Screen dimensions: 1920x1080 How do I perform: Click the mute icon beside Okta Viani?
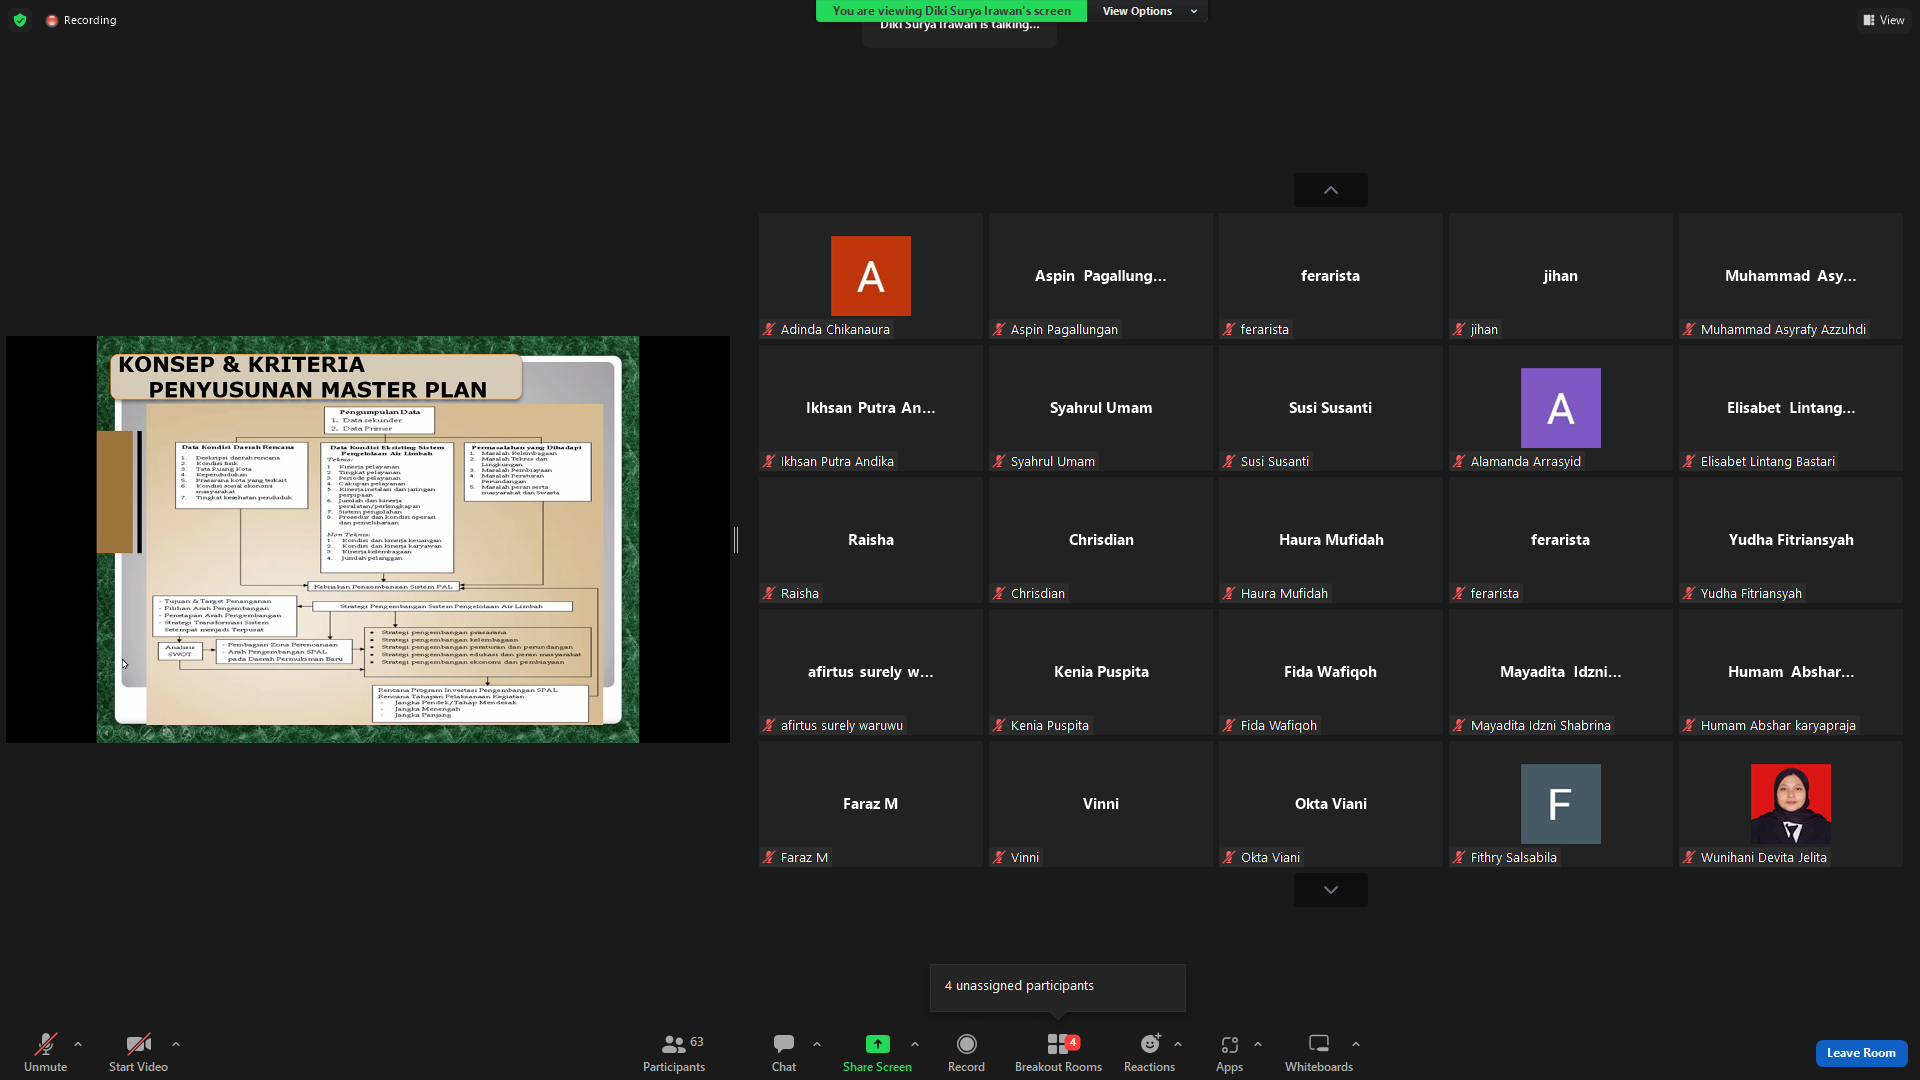pos(1229,858)
